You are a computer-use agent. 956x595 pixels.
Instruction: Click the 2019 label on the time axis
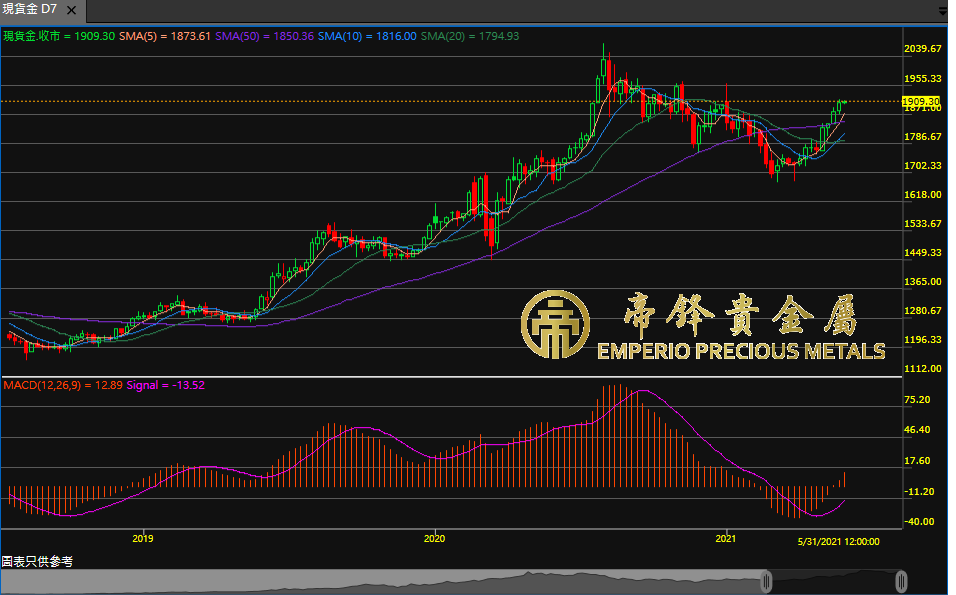pyautogui.click(x=143, y=538)
